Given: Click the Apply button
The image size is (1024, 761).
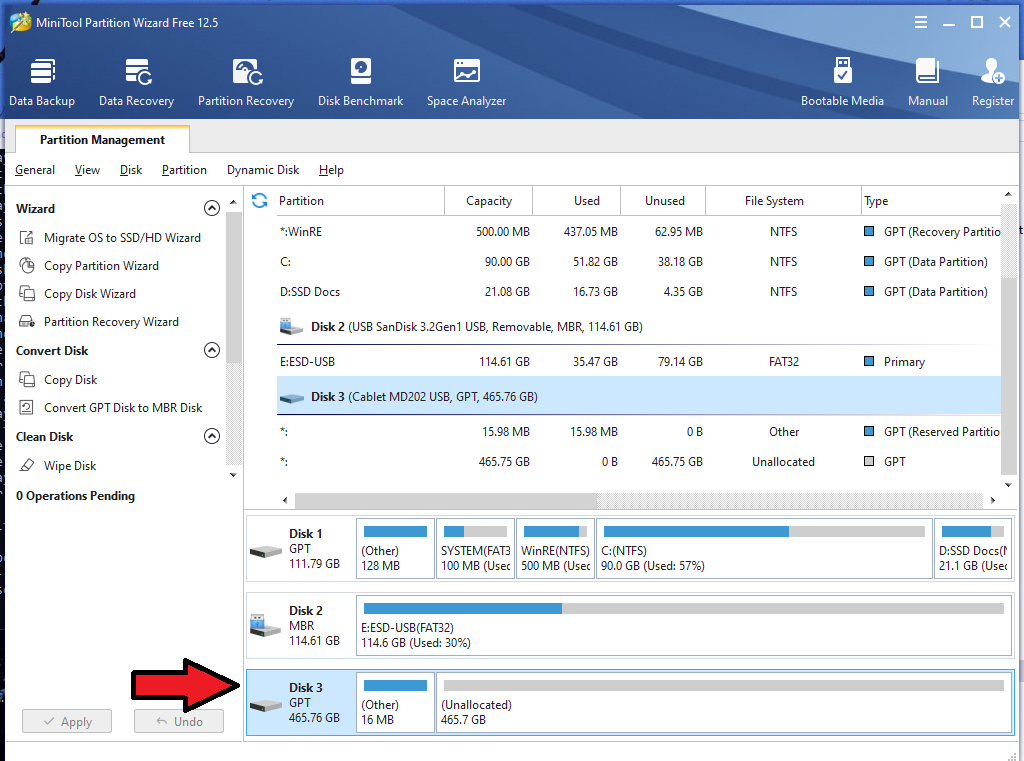Looking at the screenshot, I should pos(67,721).
